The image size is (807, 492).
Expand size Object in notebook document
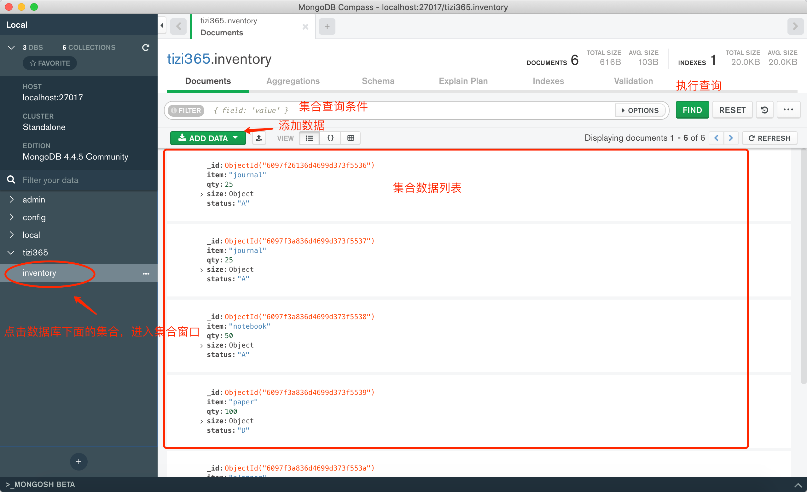pos(202,345)
